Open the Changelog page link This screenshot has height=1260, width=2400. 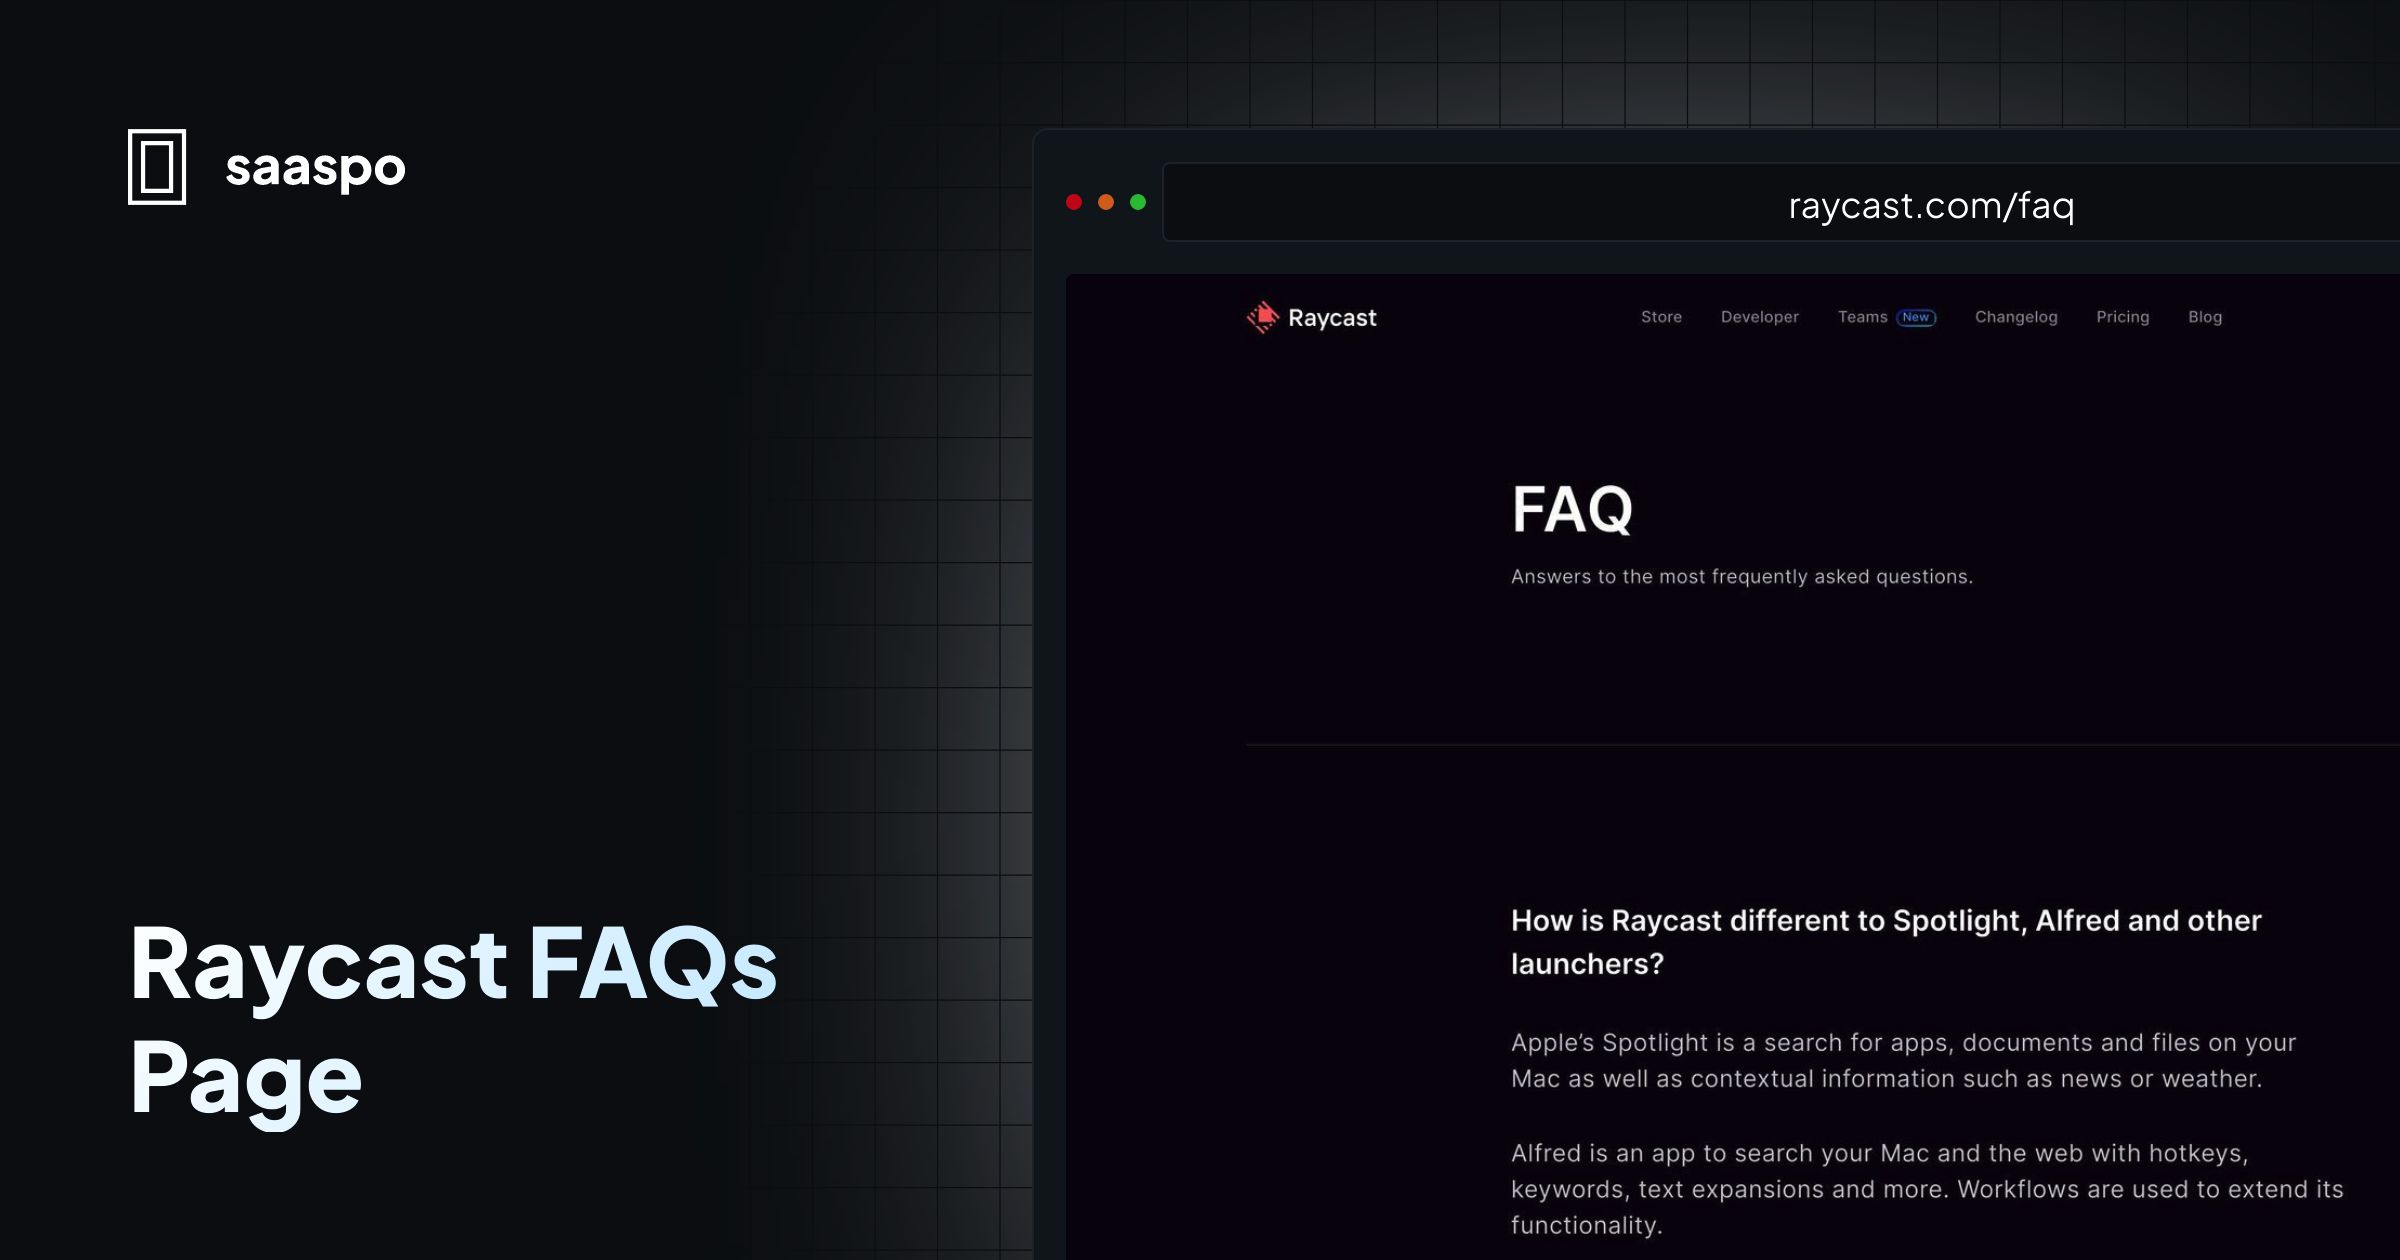coord(2016,317)
